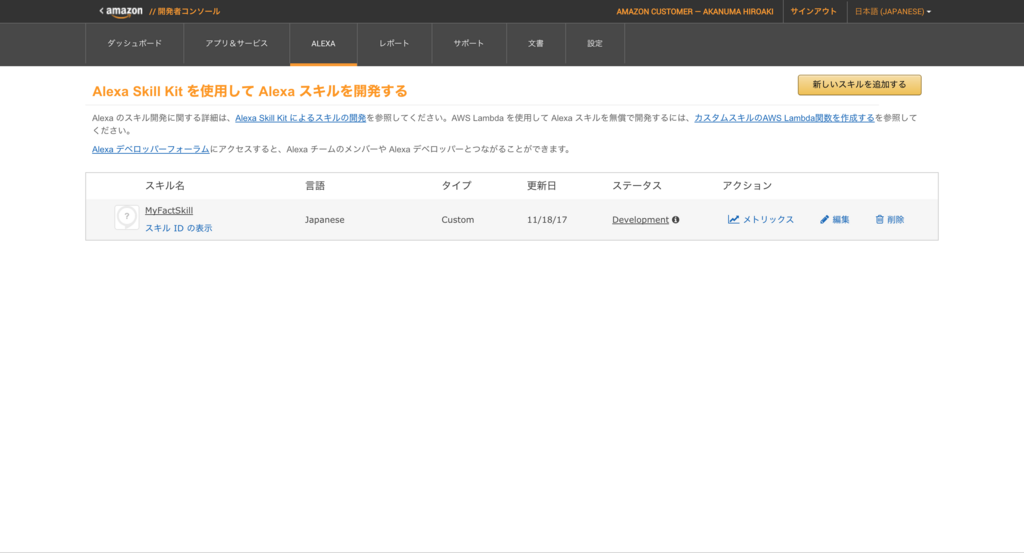The image size is (1024, 553).
Task: Open the 文書 tab
Action: click(x=536, y=44)
